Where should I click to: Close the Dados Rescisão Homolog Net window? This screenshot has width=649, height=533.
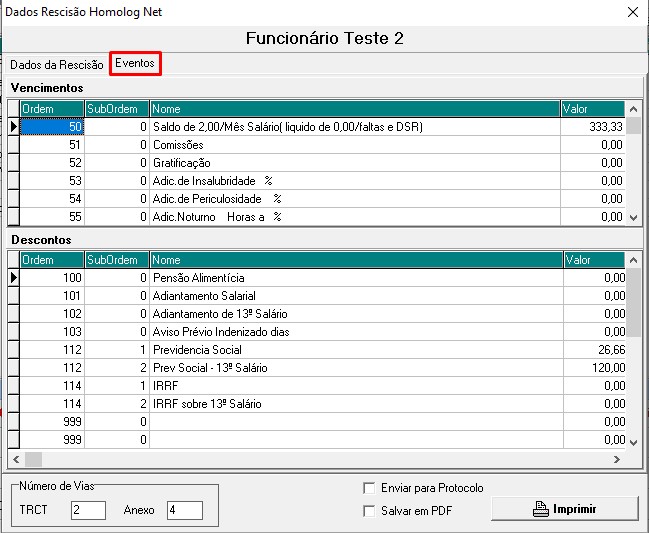tap(631, 12)
